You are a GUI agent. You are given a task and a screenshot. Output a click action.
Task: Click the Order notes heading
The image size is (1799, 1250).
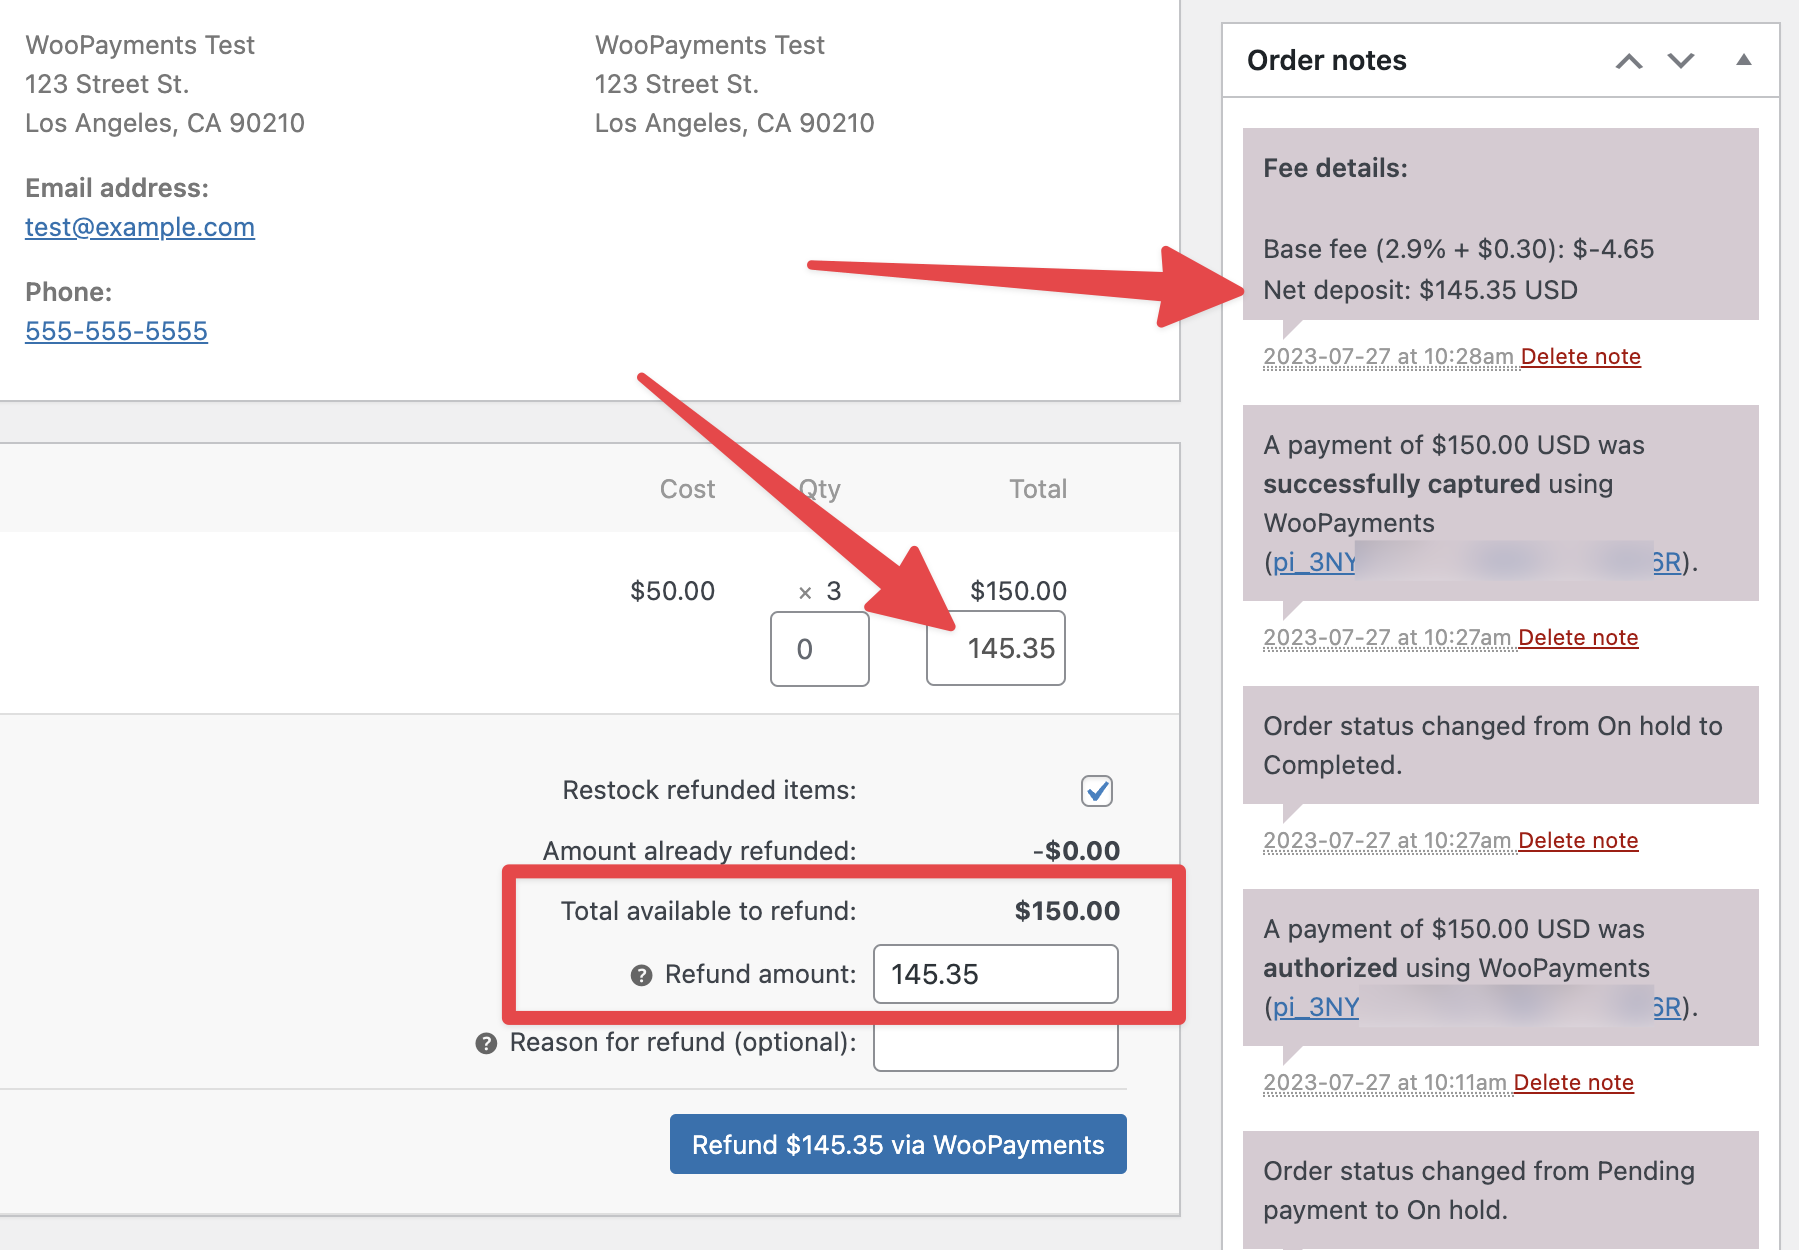(1327, 61)
